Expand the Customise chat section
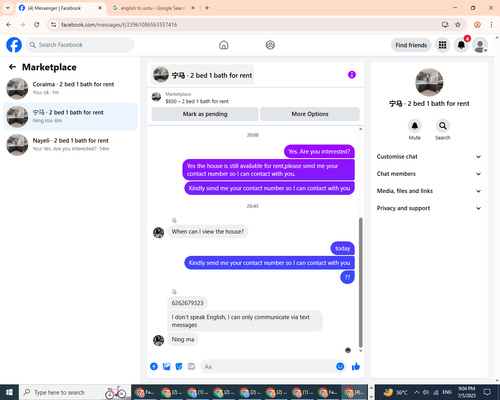 click(x=429, y=157)
